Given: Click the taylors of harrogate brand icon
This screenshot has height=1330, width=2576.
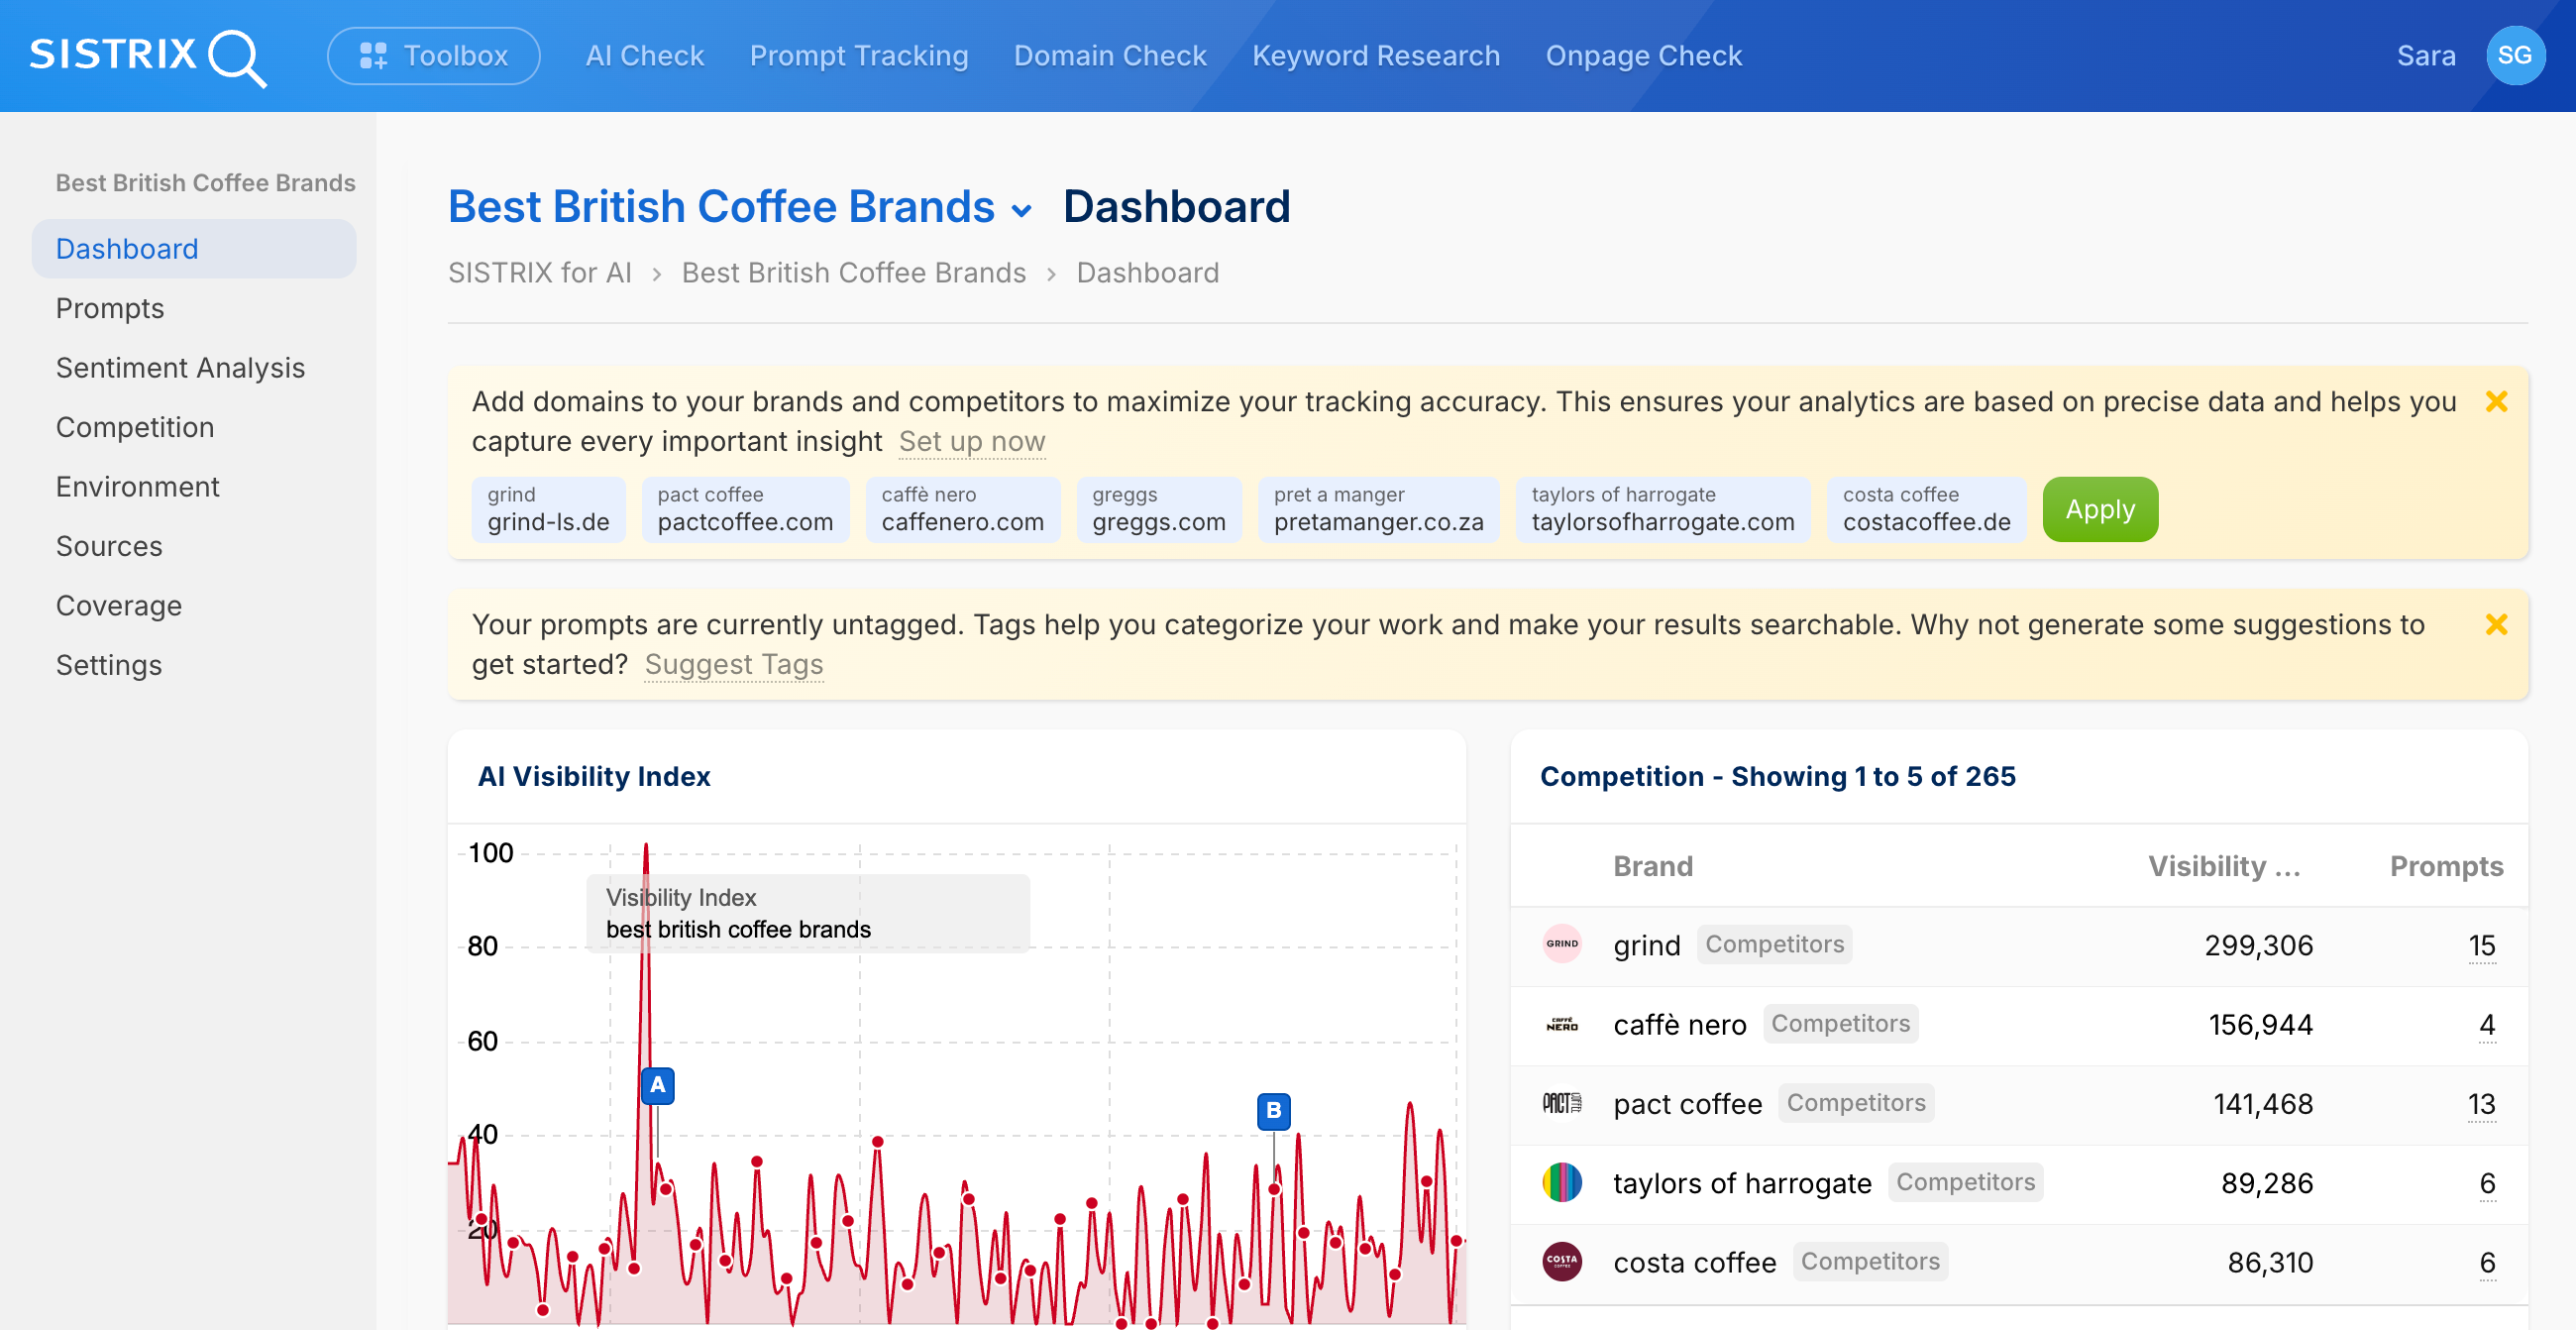Looking at the screenshot, I should click(x=1562, y=1183).
